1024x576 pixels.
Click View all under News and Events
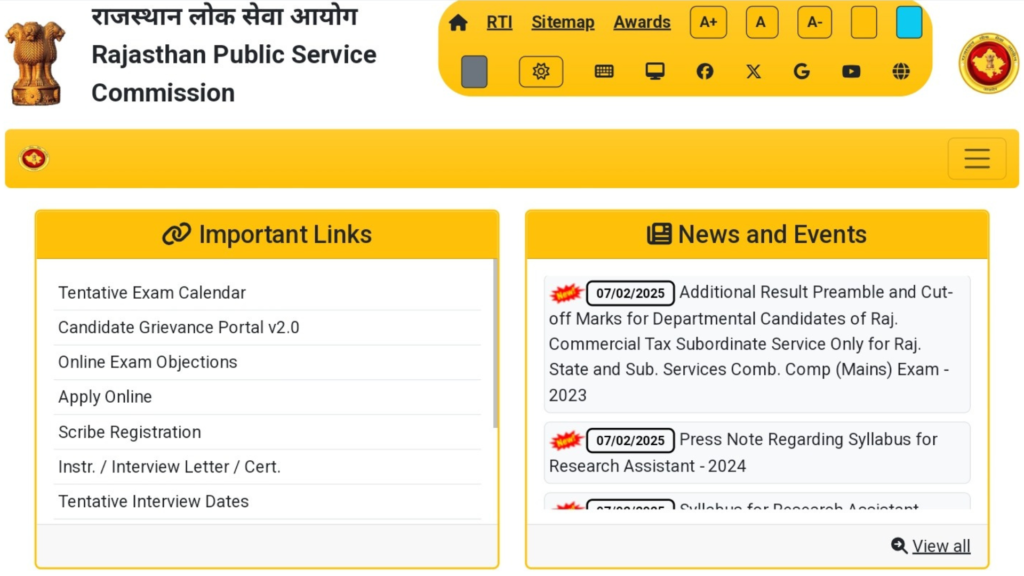(939, 545)
